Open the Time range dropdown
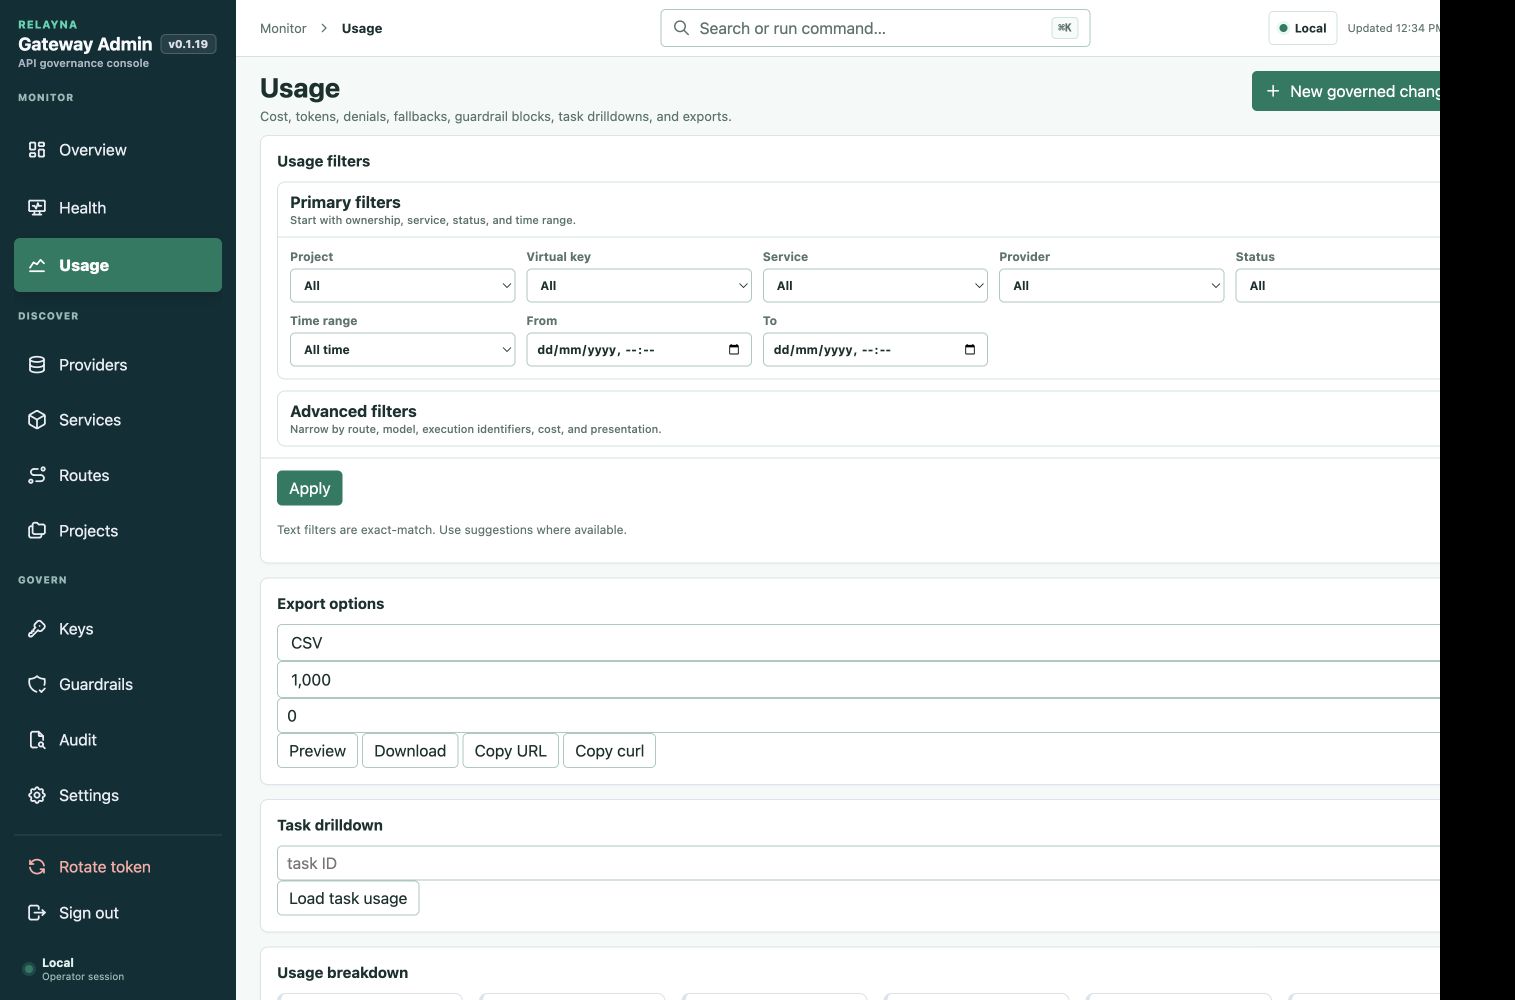 coord(403,350)
